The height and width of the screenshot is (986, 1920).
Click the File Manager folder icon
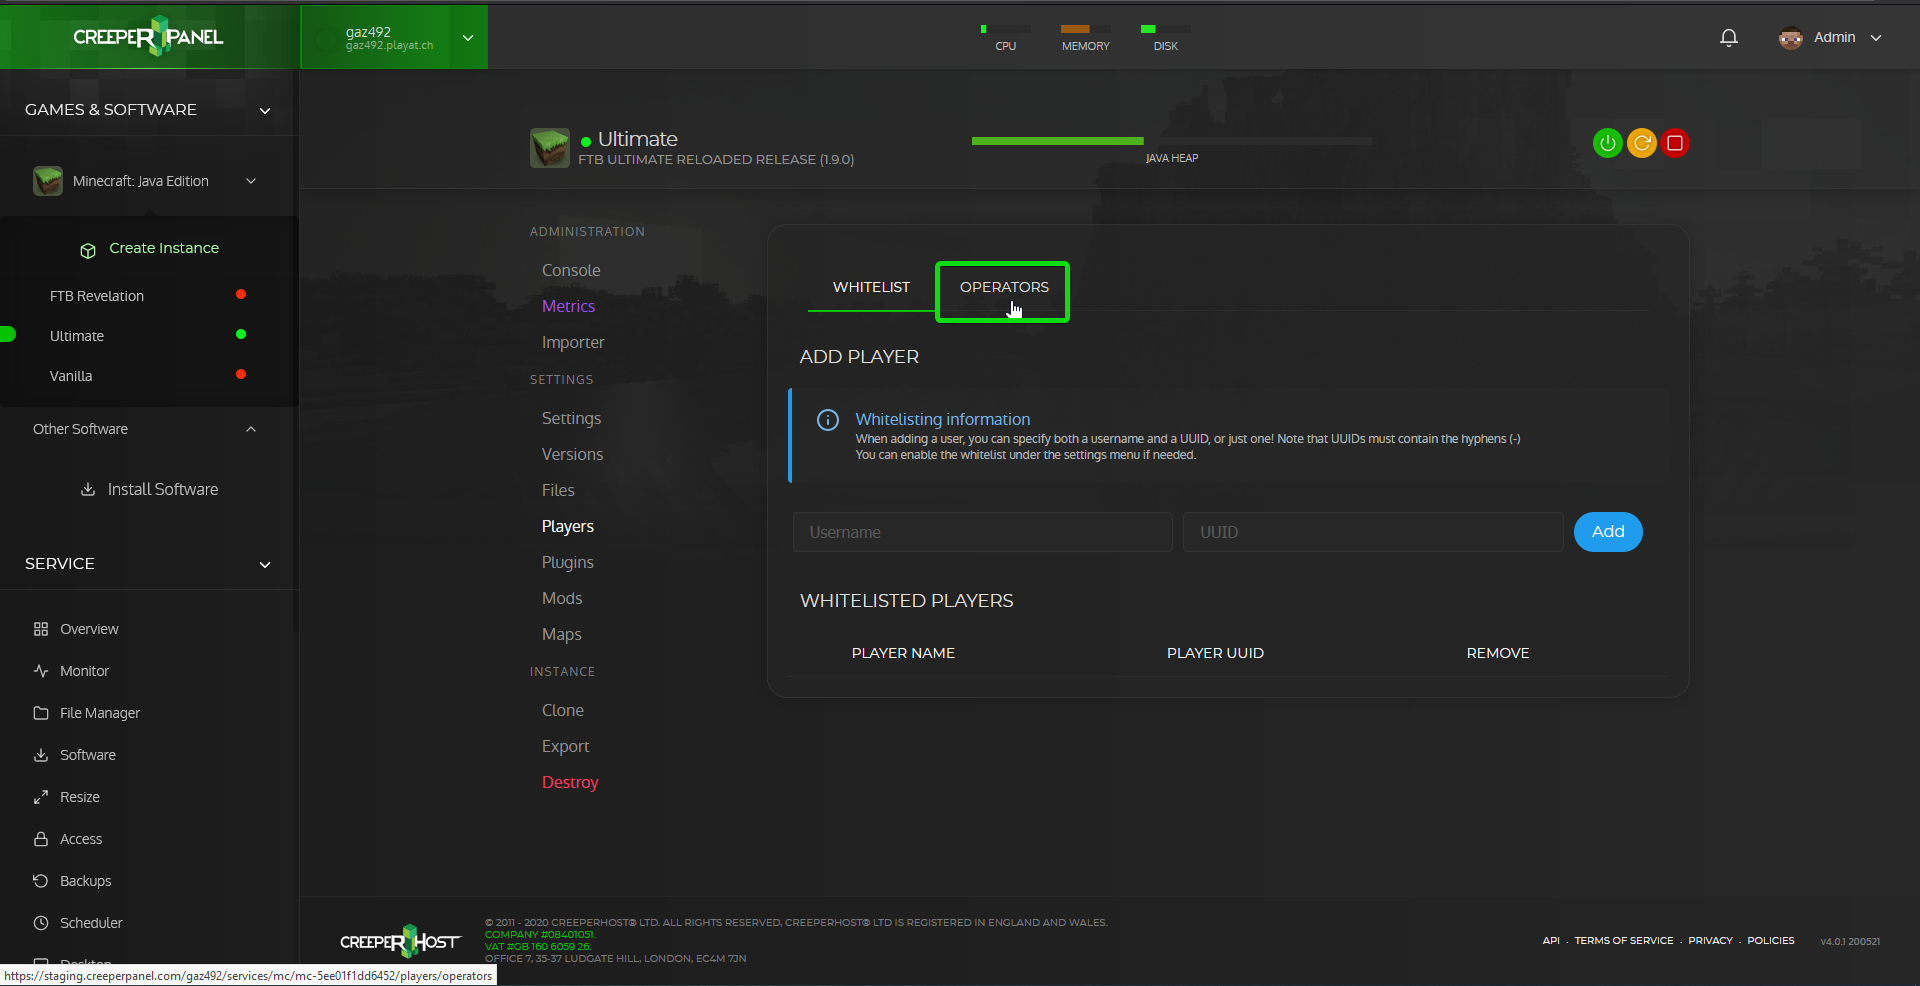click(41, 713)
